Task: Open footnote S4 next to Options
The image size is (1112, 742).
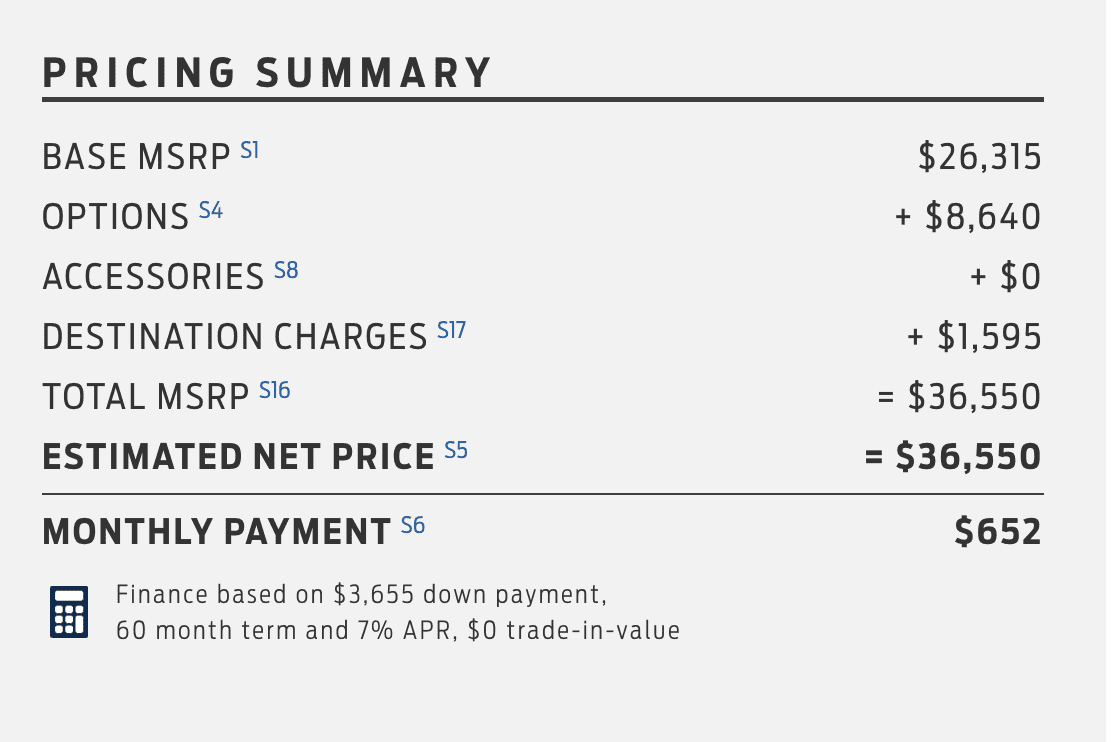Action: point(211,211)
